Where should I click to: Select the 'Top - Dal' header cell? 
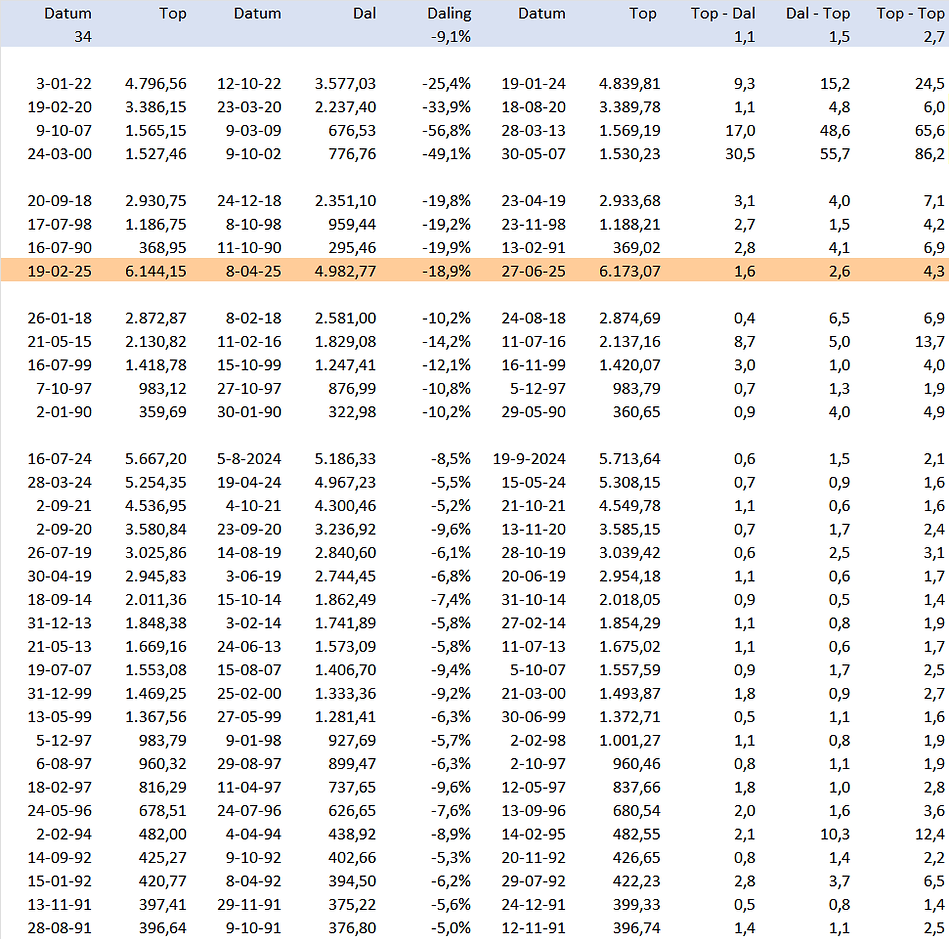pyautogui.click(x=723, y=13)
